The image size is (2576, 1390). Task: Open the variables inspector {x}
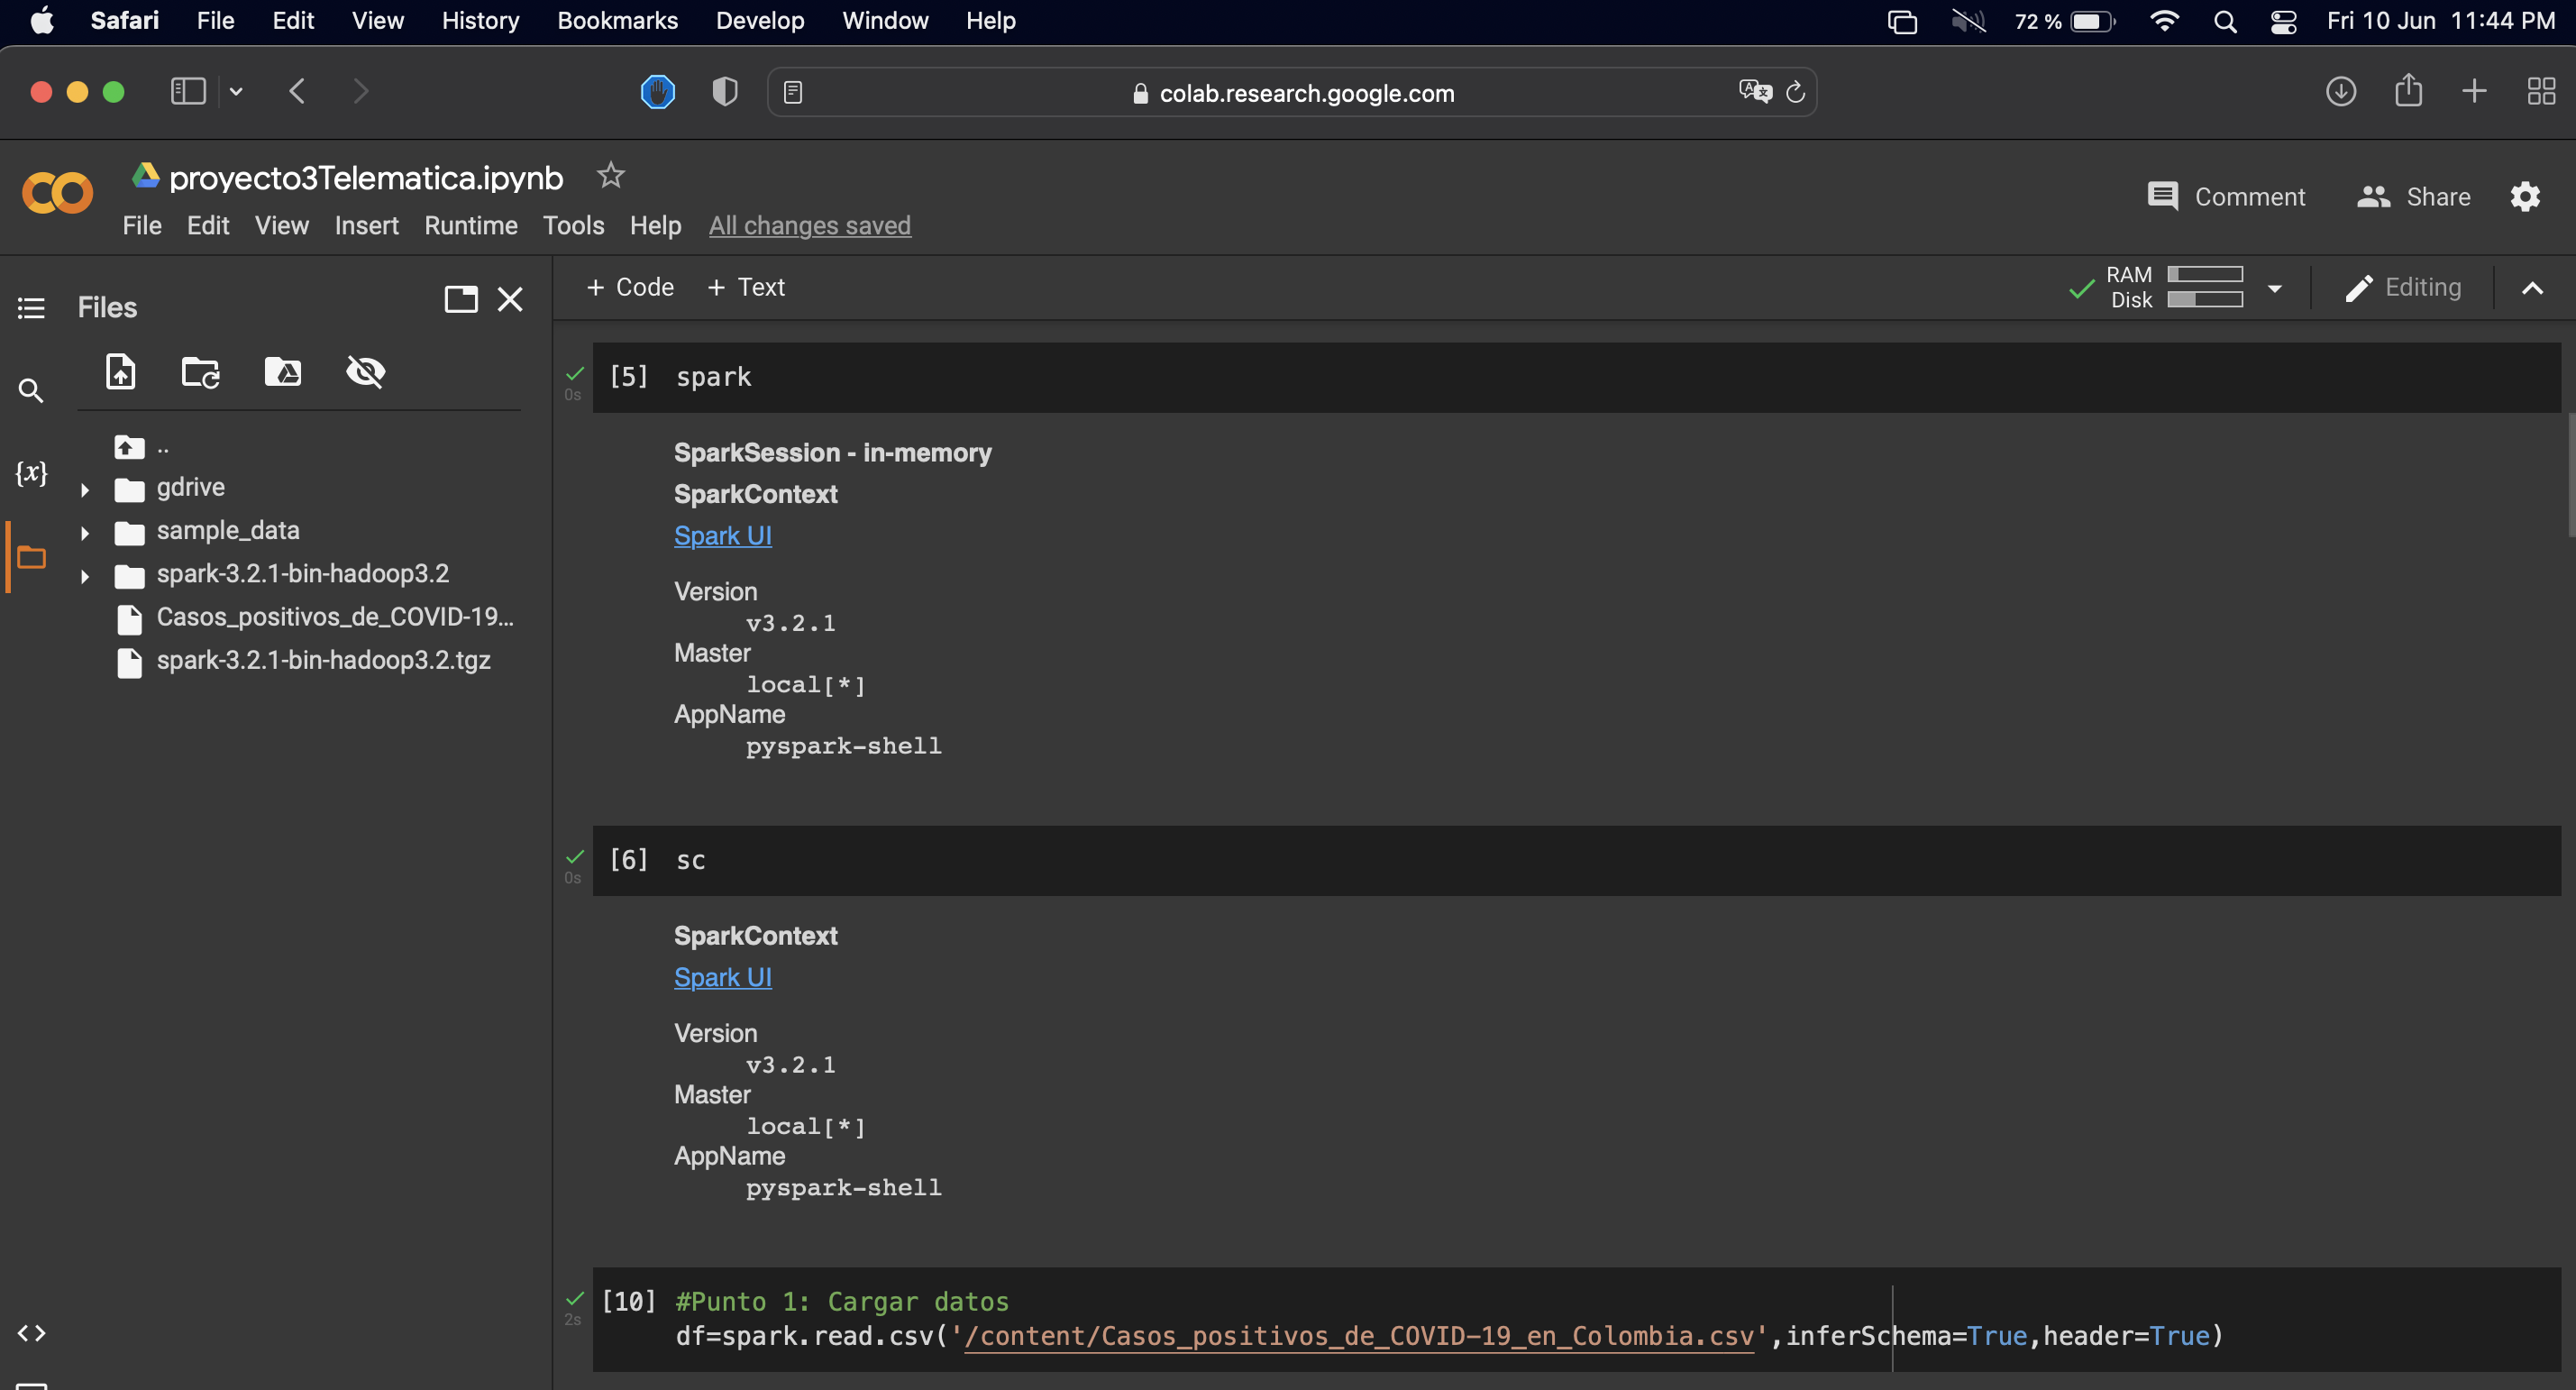point(31,472)
